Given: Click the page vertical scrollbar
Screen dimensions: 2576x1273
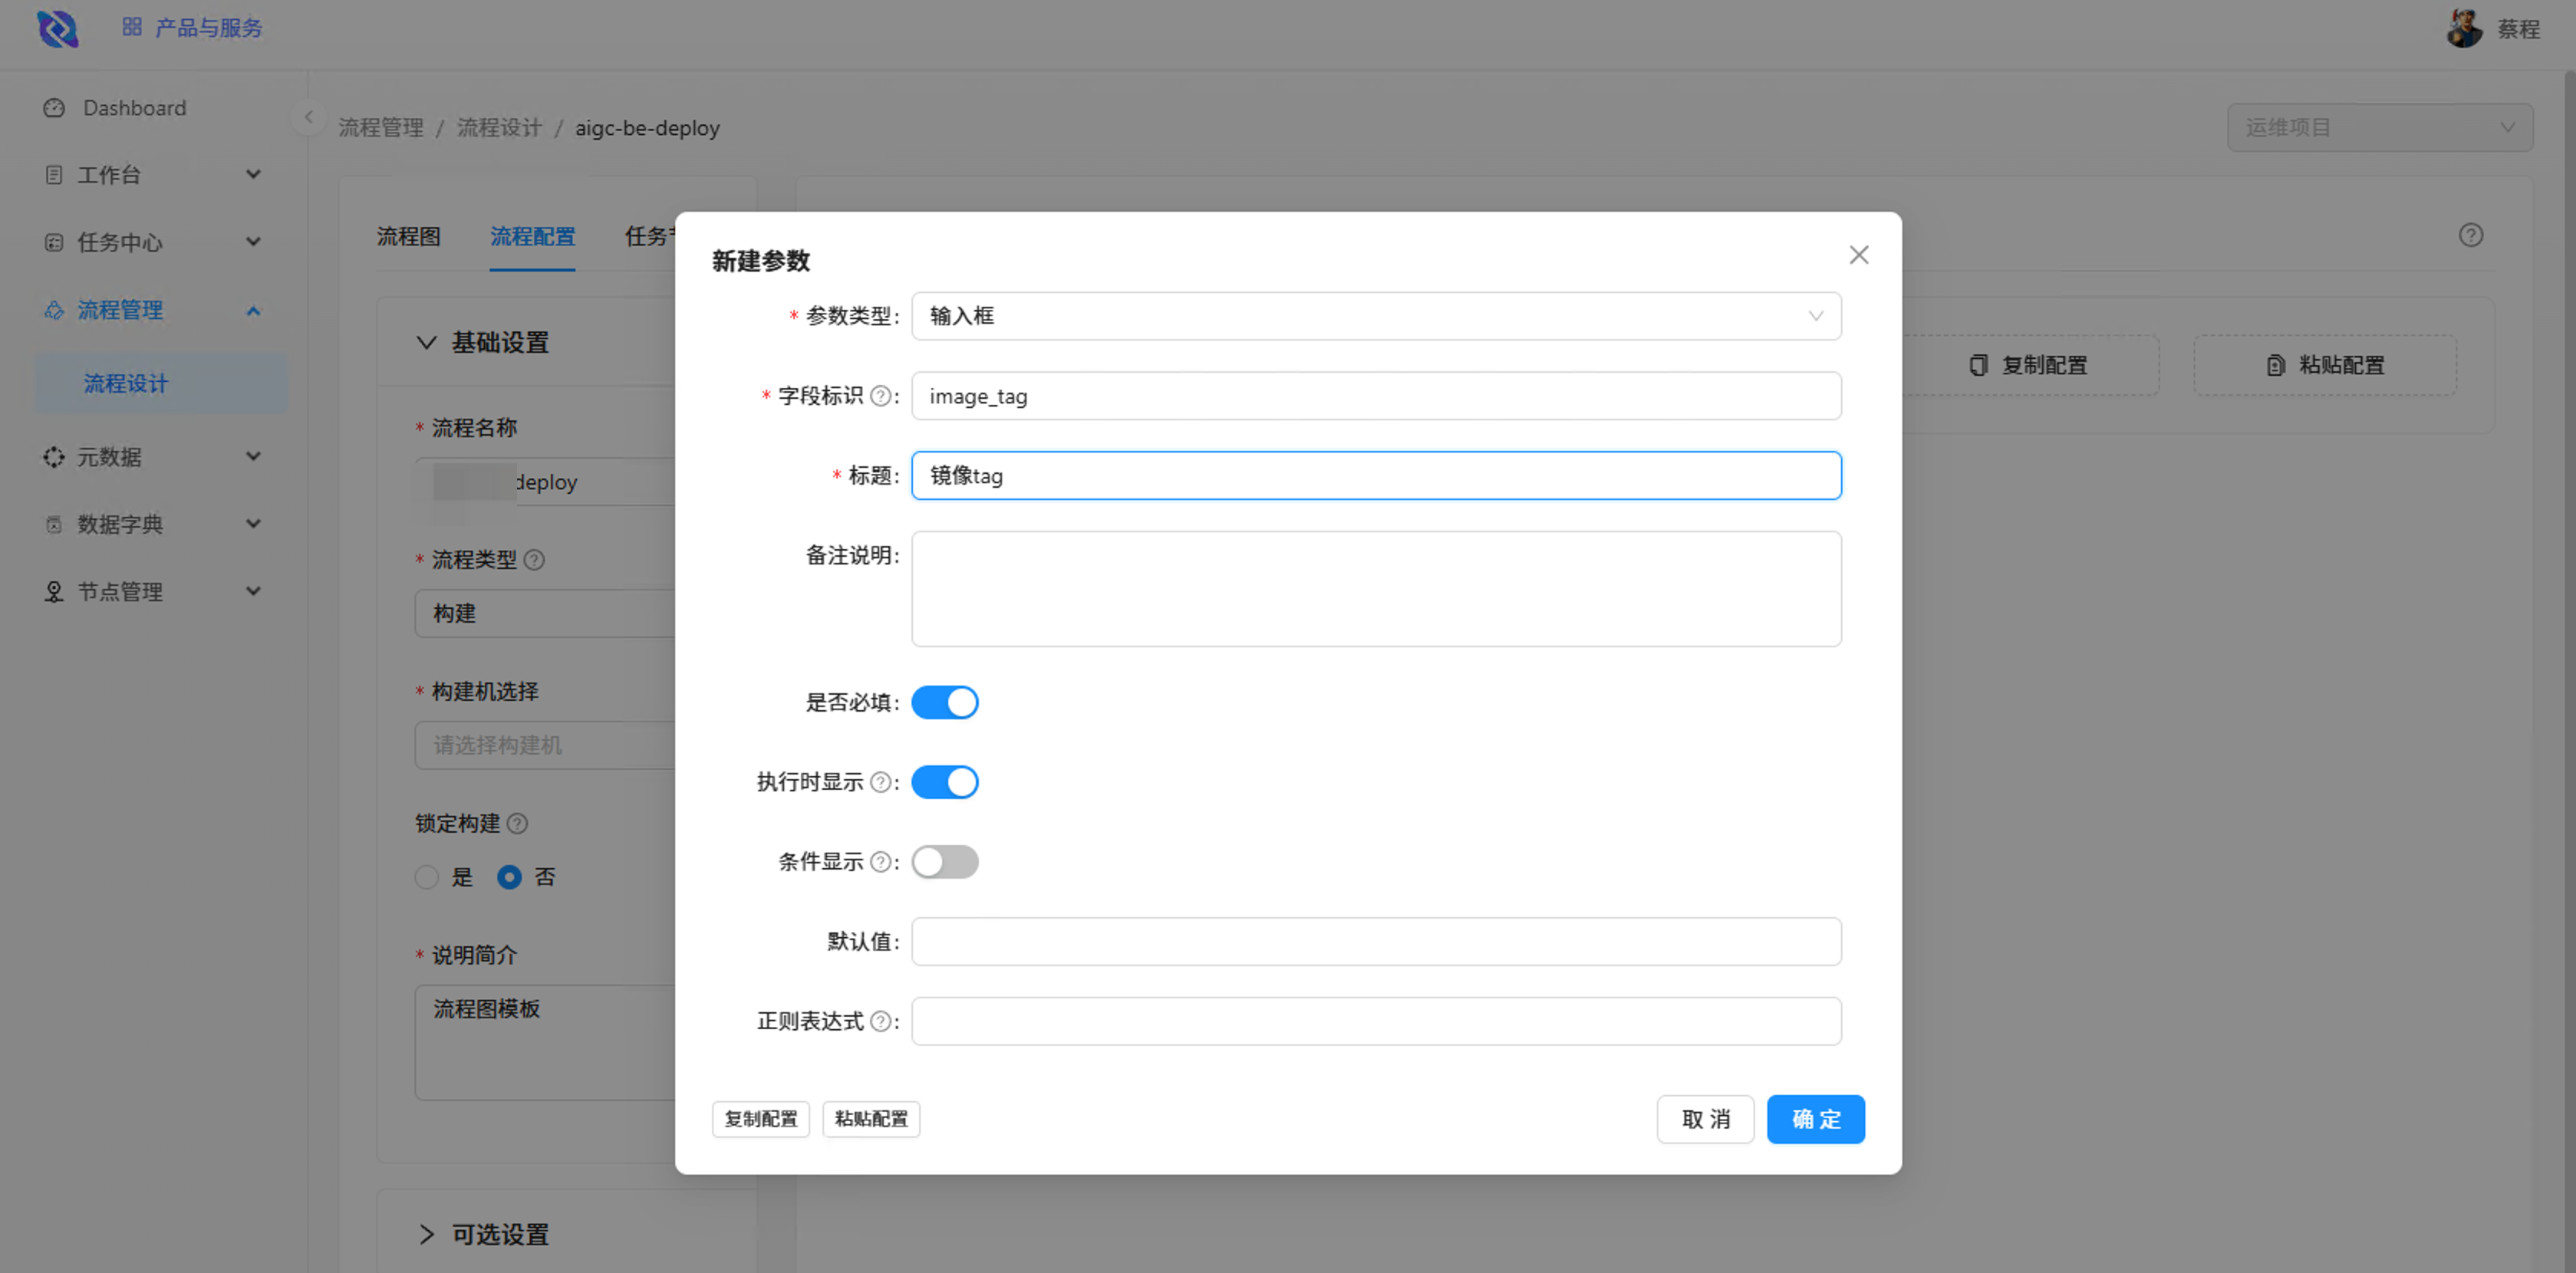Looking at the screenshot, I should 2568,670.
